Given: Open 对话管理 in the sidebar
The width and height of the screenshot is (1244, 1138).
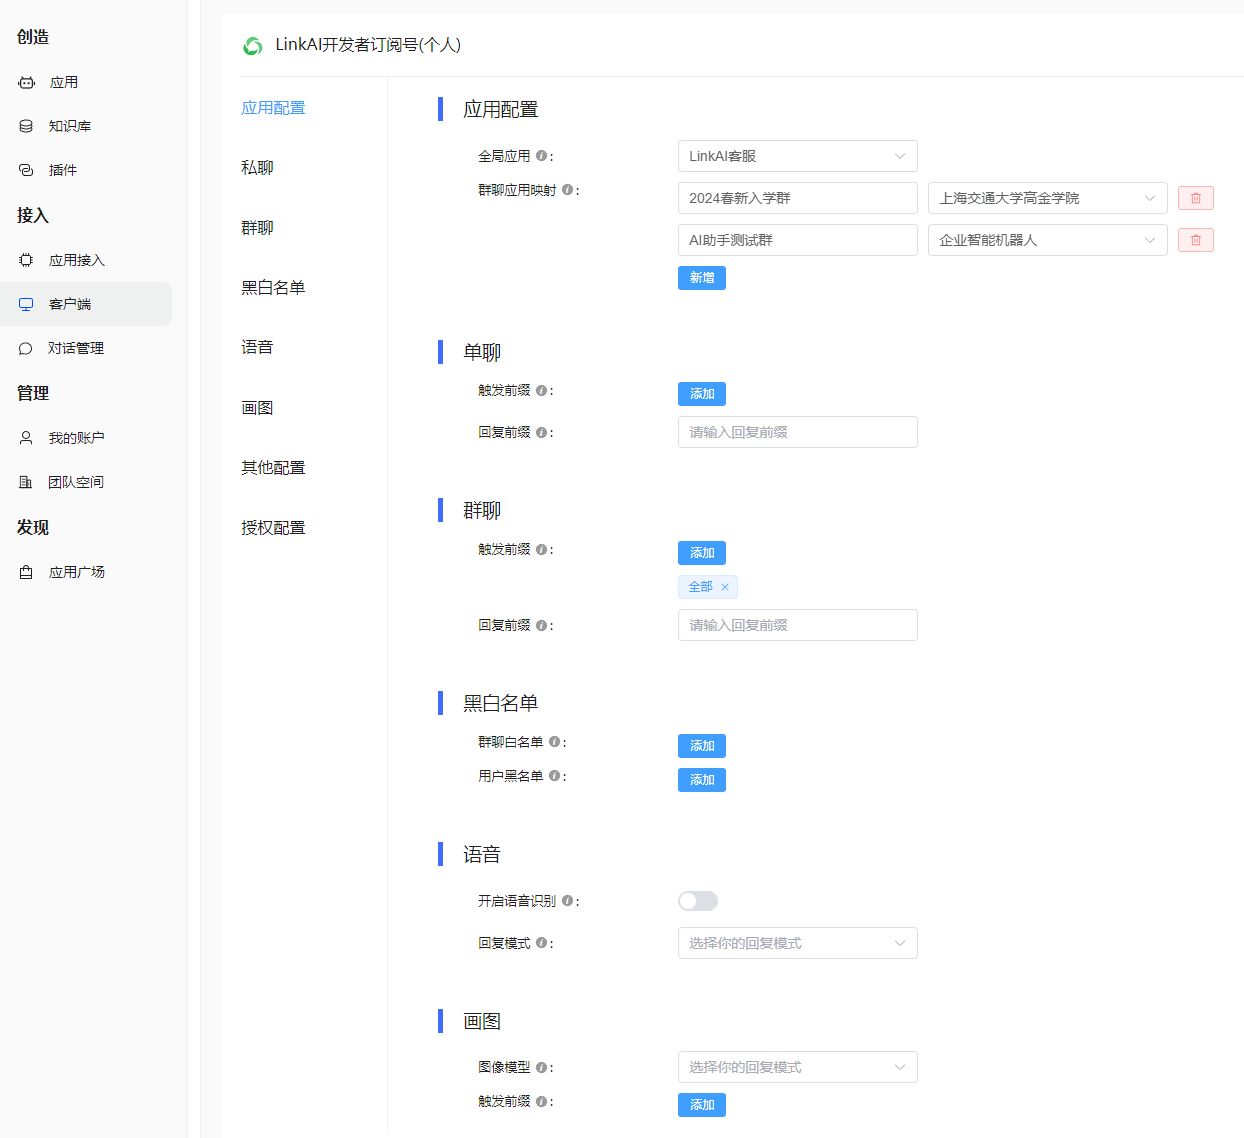Looking at the screenshot, I should coord(86,348).
